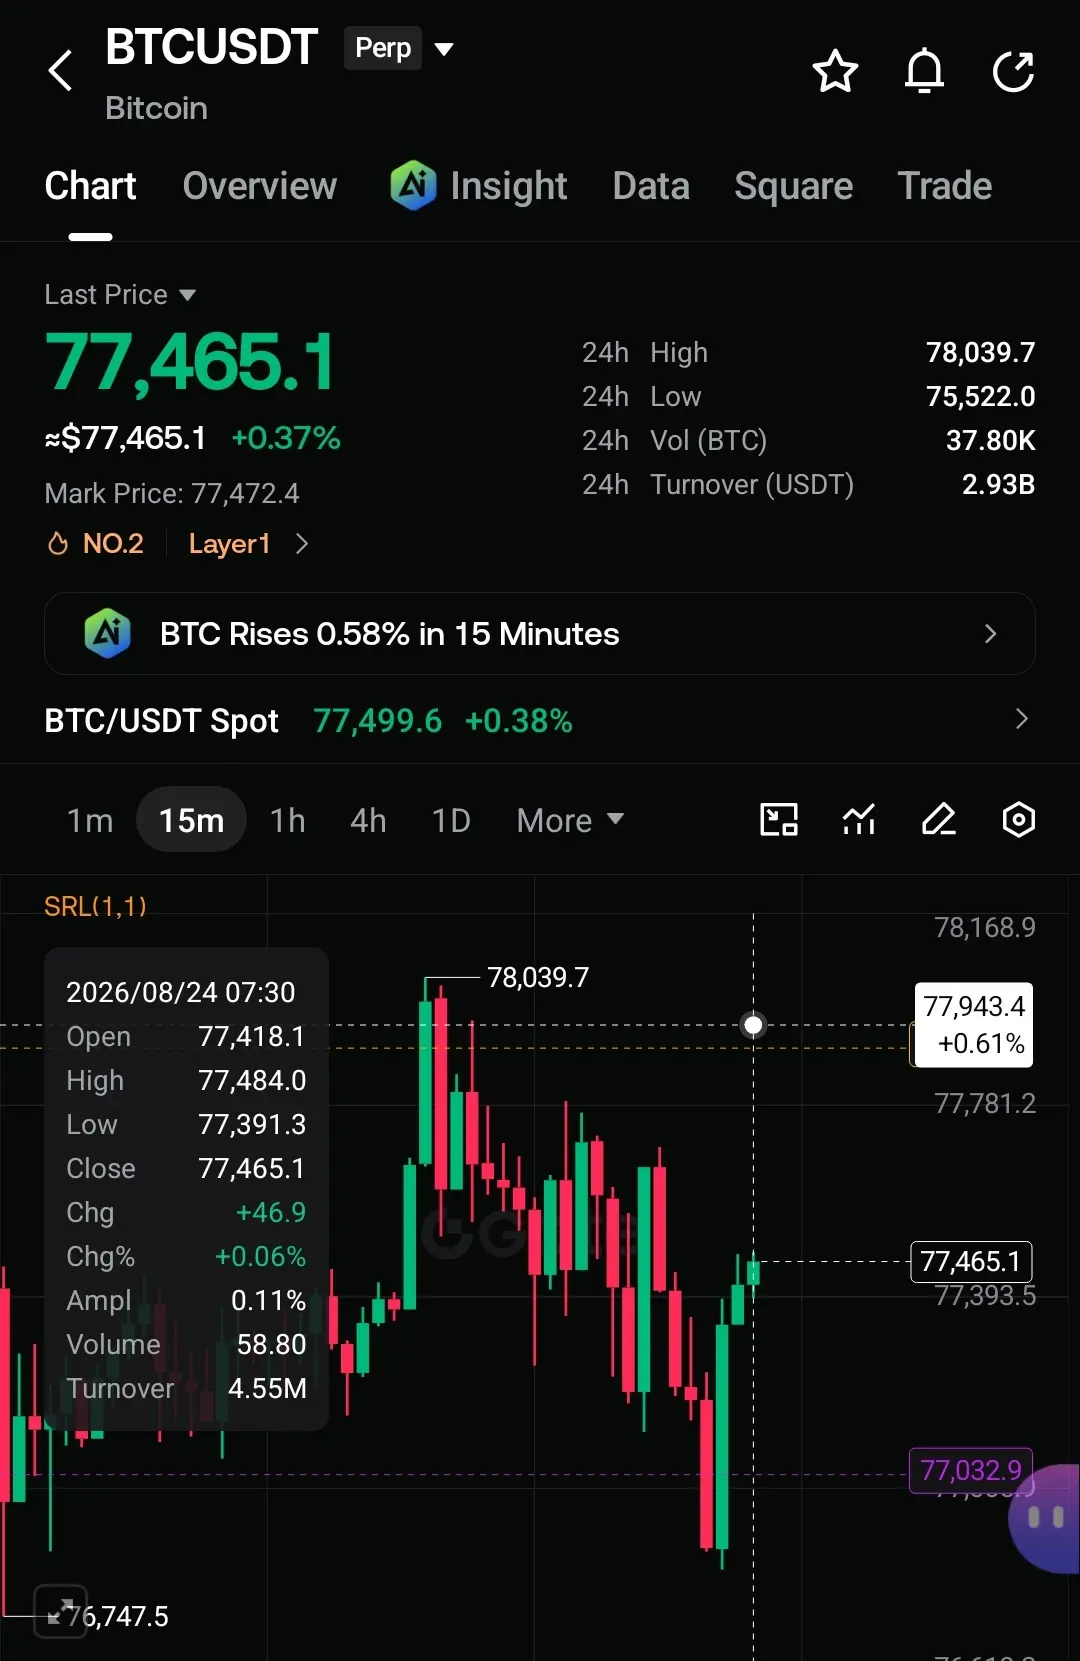This screenshot has height=1661, width=1080.
Task: Open the More timeframes dropdown
Action: pos(570,821)
